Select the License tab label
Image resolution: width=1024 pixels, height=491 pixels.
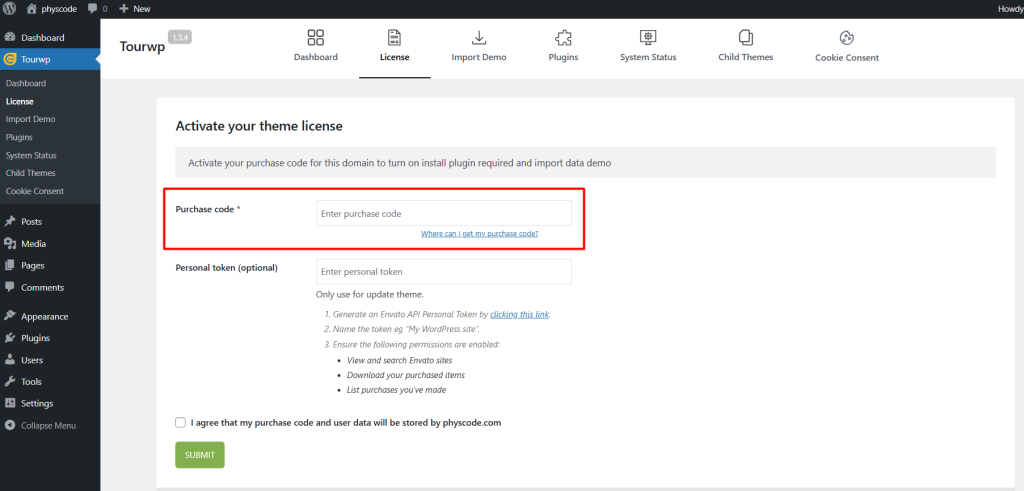(x=394, y=57)
